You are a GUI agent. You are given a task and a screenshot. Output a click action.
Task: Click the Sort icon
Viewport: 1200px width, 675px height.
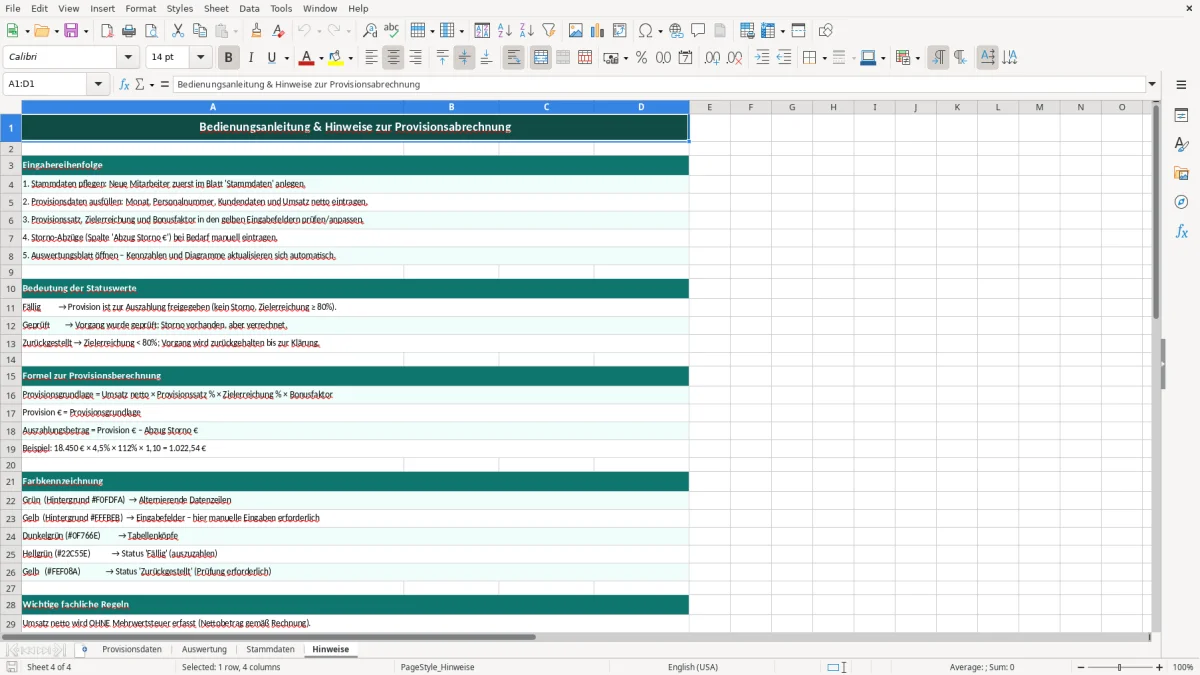pos(483,31)
